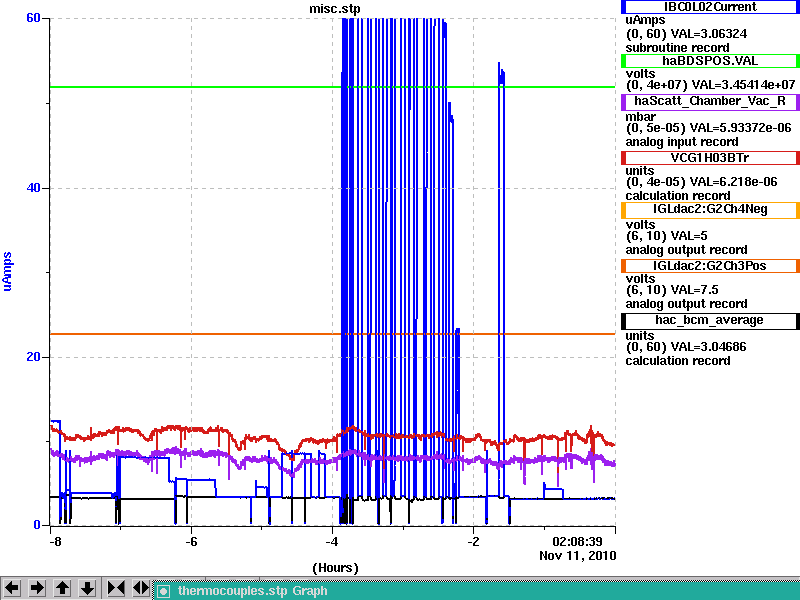800x600 pixels.
Task: Click the 40 y-axis tick label
Action: [33, 188]
